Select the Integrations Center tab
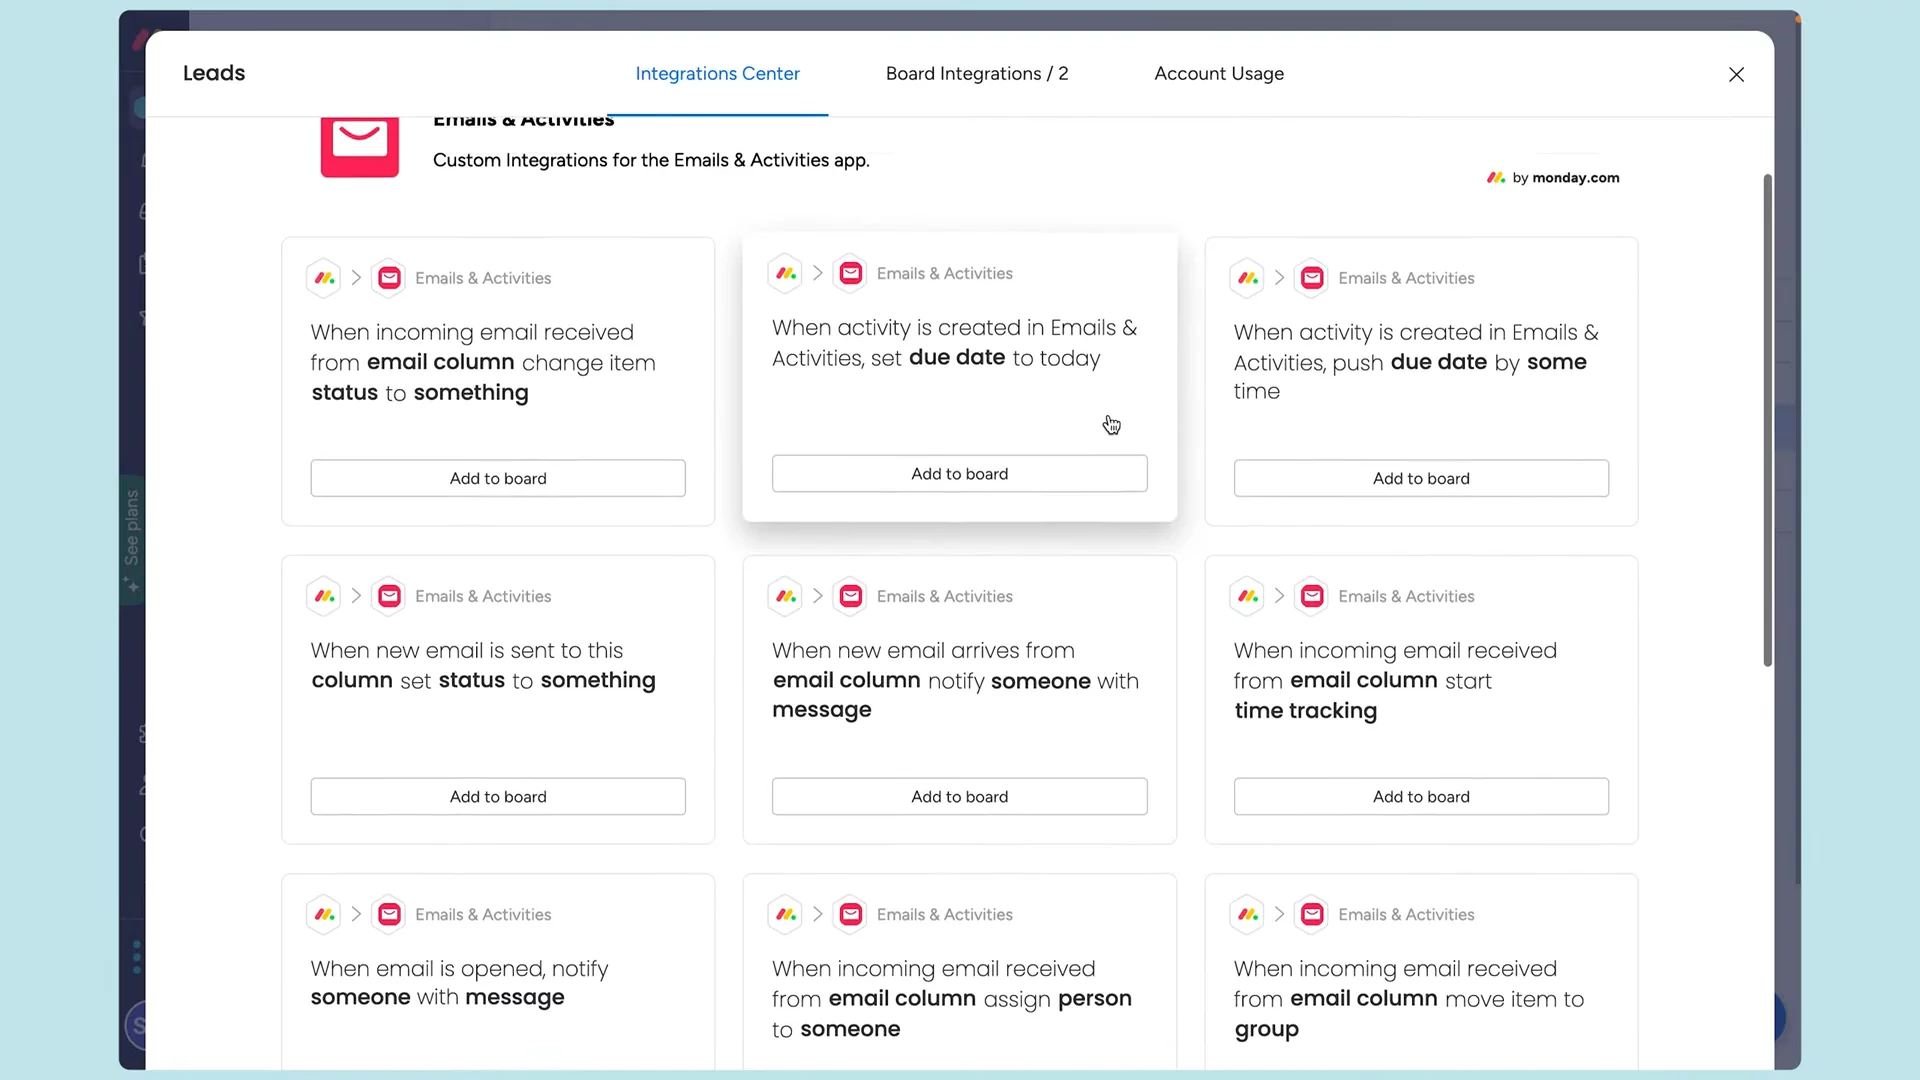The width and height of the screenshot is (1920, 1080). point(717,74)
